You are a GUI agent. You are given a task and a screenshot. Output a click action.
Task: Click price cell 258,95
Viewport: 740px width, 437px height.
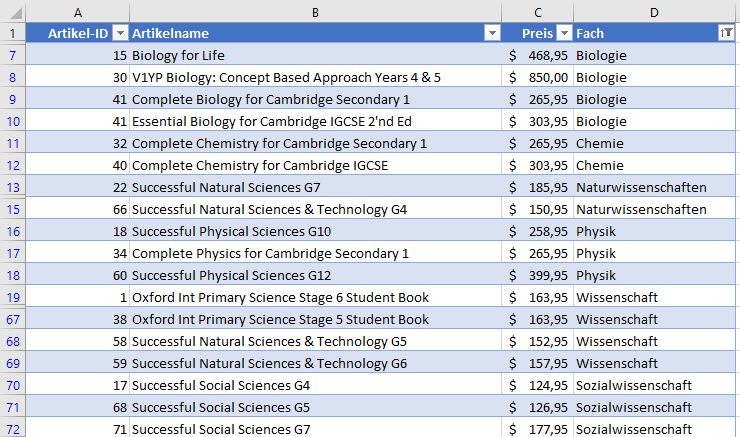tap(538, 231)
